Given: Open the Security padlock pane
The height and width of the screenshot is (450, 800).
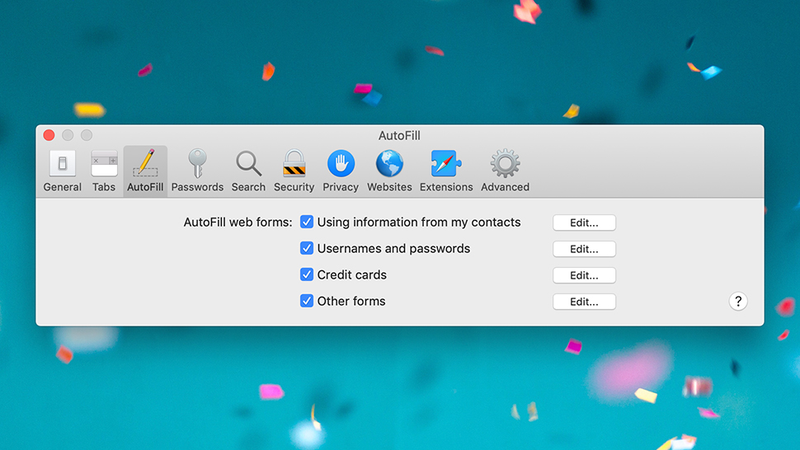Looking at the screenshot, I should click(x=294, y=171).
